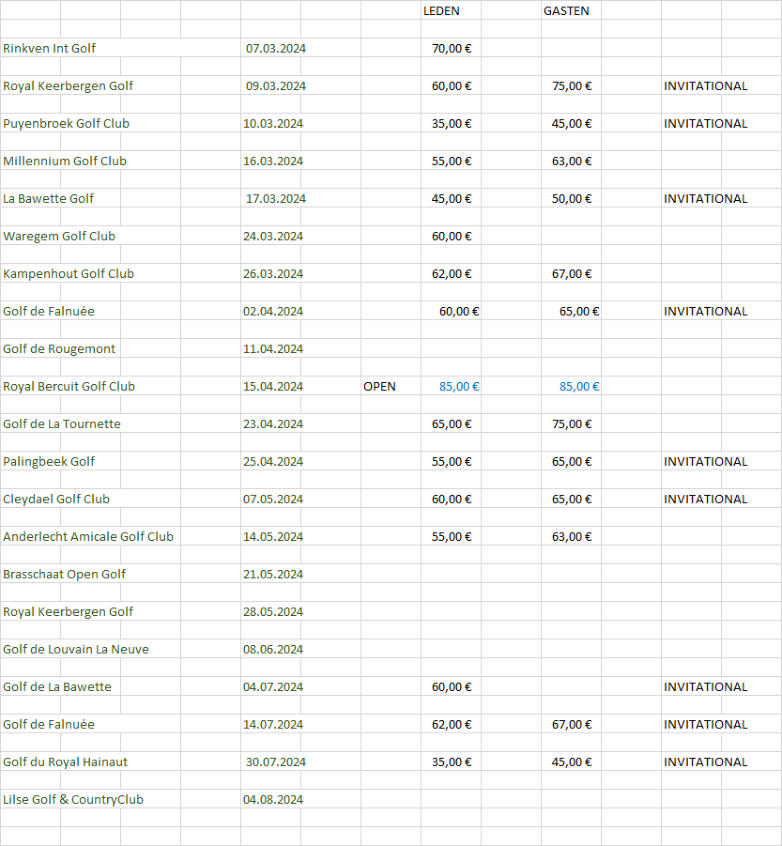
Task: Select the date 09.03.2024
Action: click(x=276, y=86)
